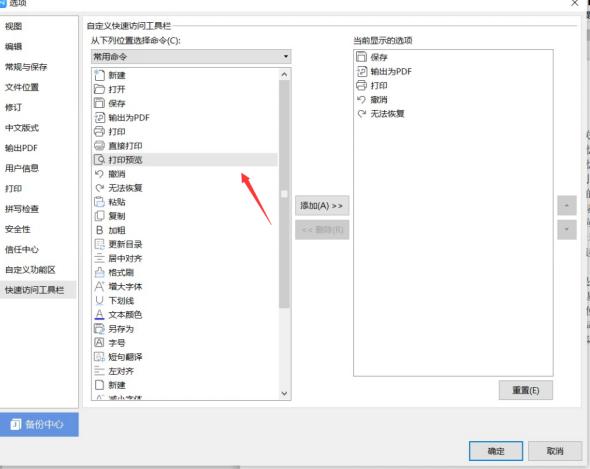Click the 取消 cancel button

(x=555, y=451)
